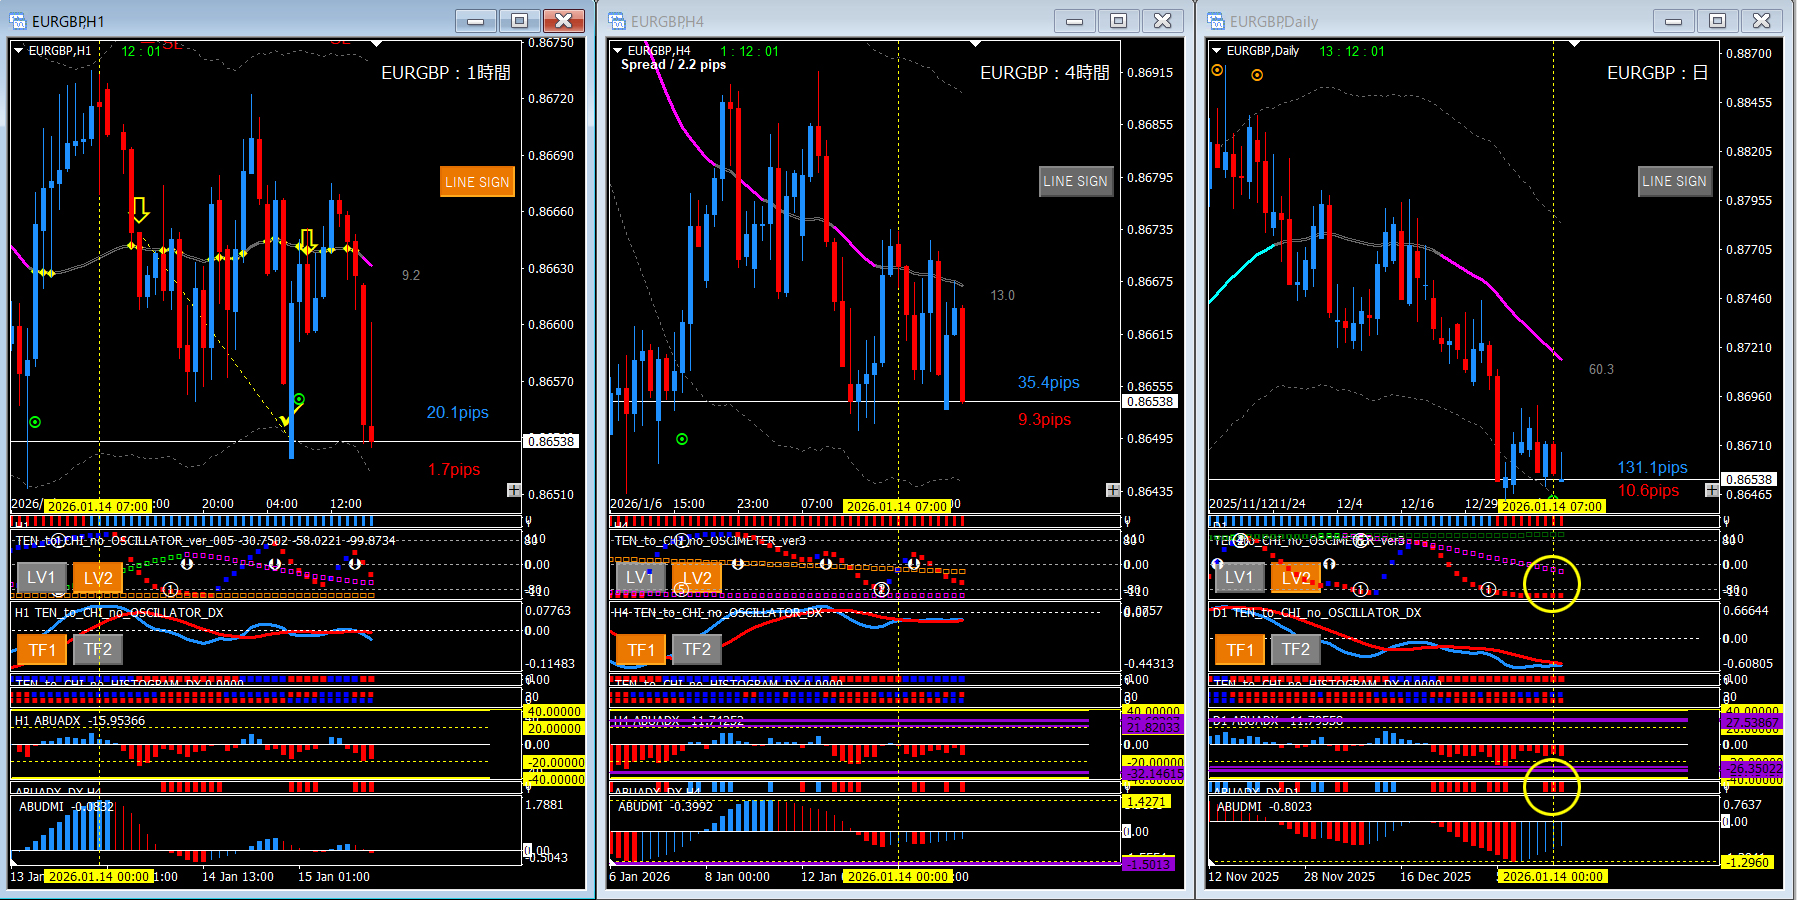
Task: Click the EURGBP,Daily window title icon
Action: tap(1216, 21)
